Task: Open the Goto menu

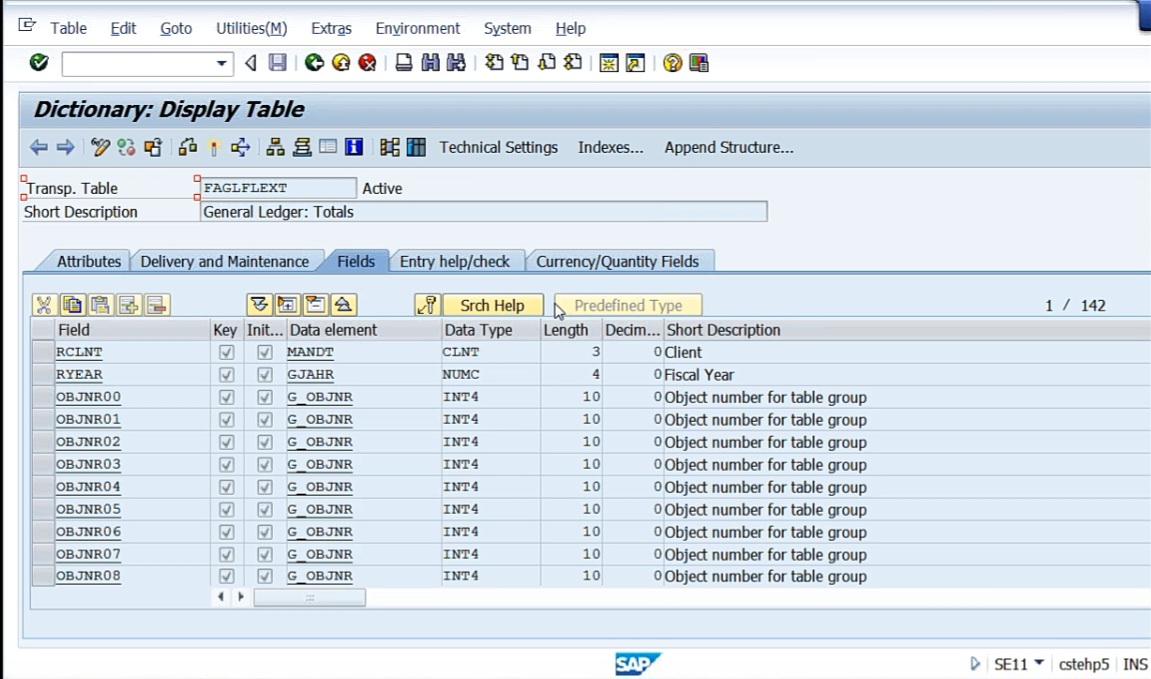Action: coord(176,29)
